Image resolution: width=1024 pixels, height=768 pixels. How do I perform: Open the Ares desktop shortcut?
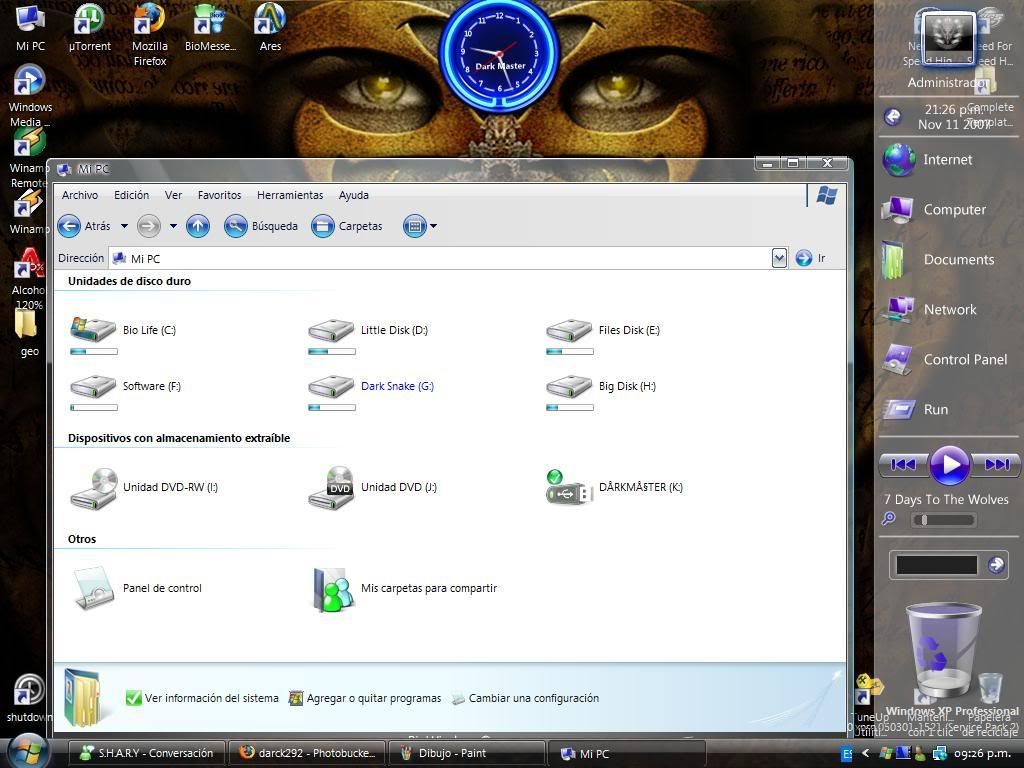pos(270,27)
